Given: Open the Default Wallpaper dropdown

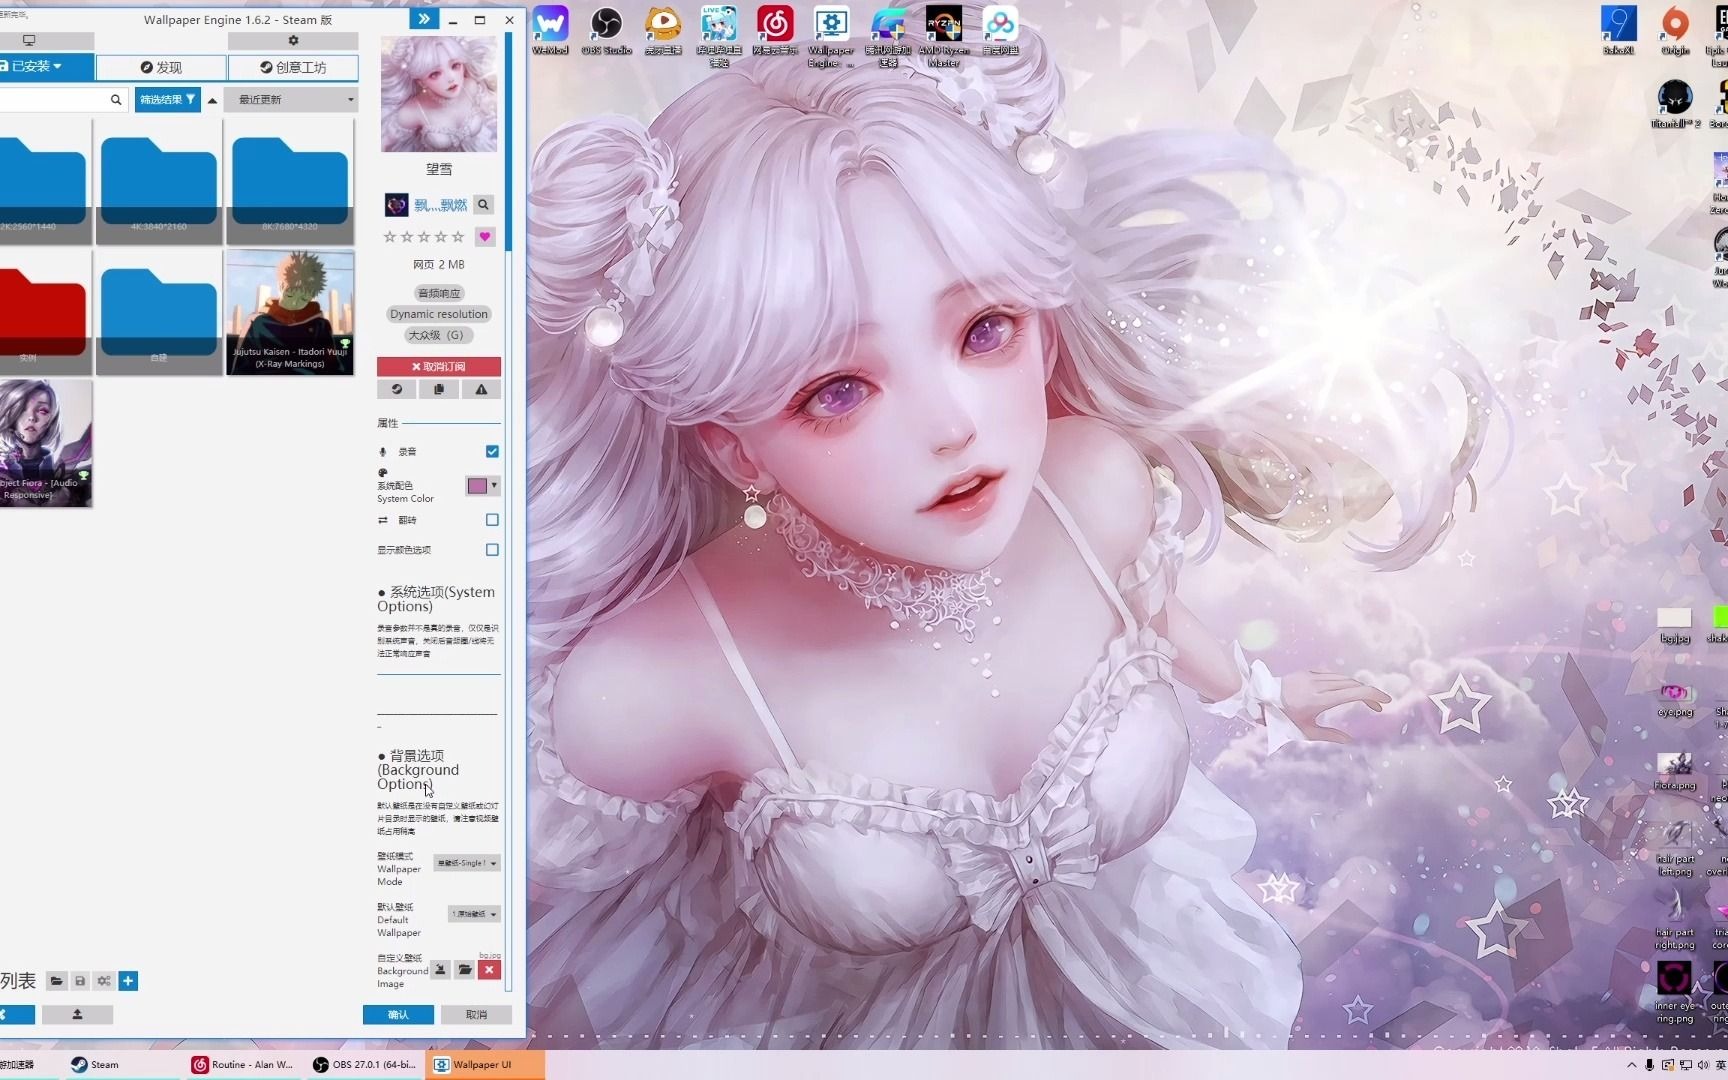Looking at the screenshot, I should (474, 914).
